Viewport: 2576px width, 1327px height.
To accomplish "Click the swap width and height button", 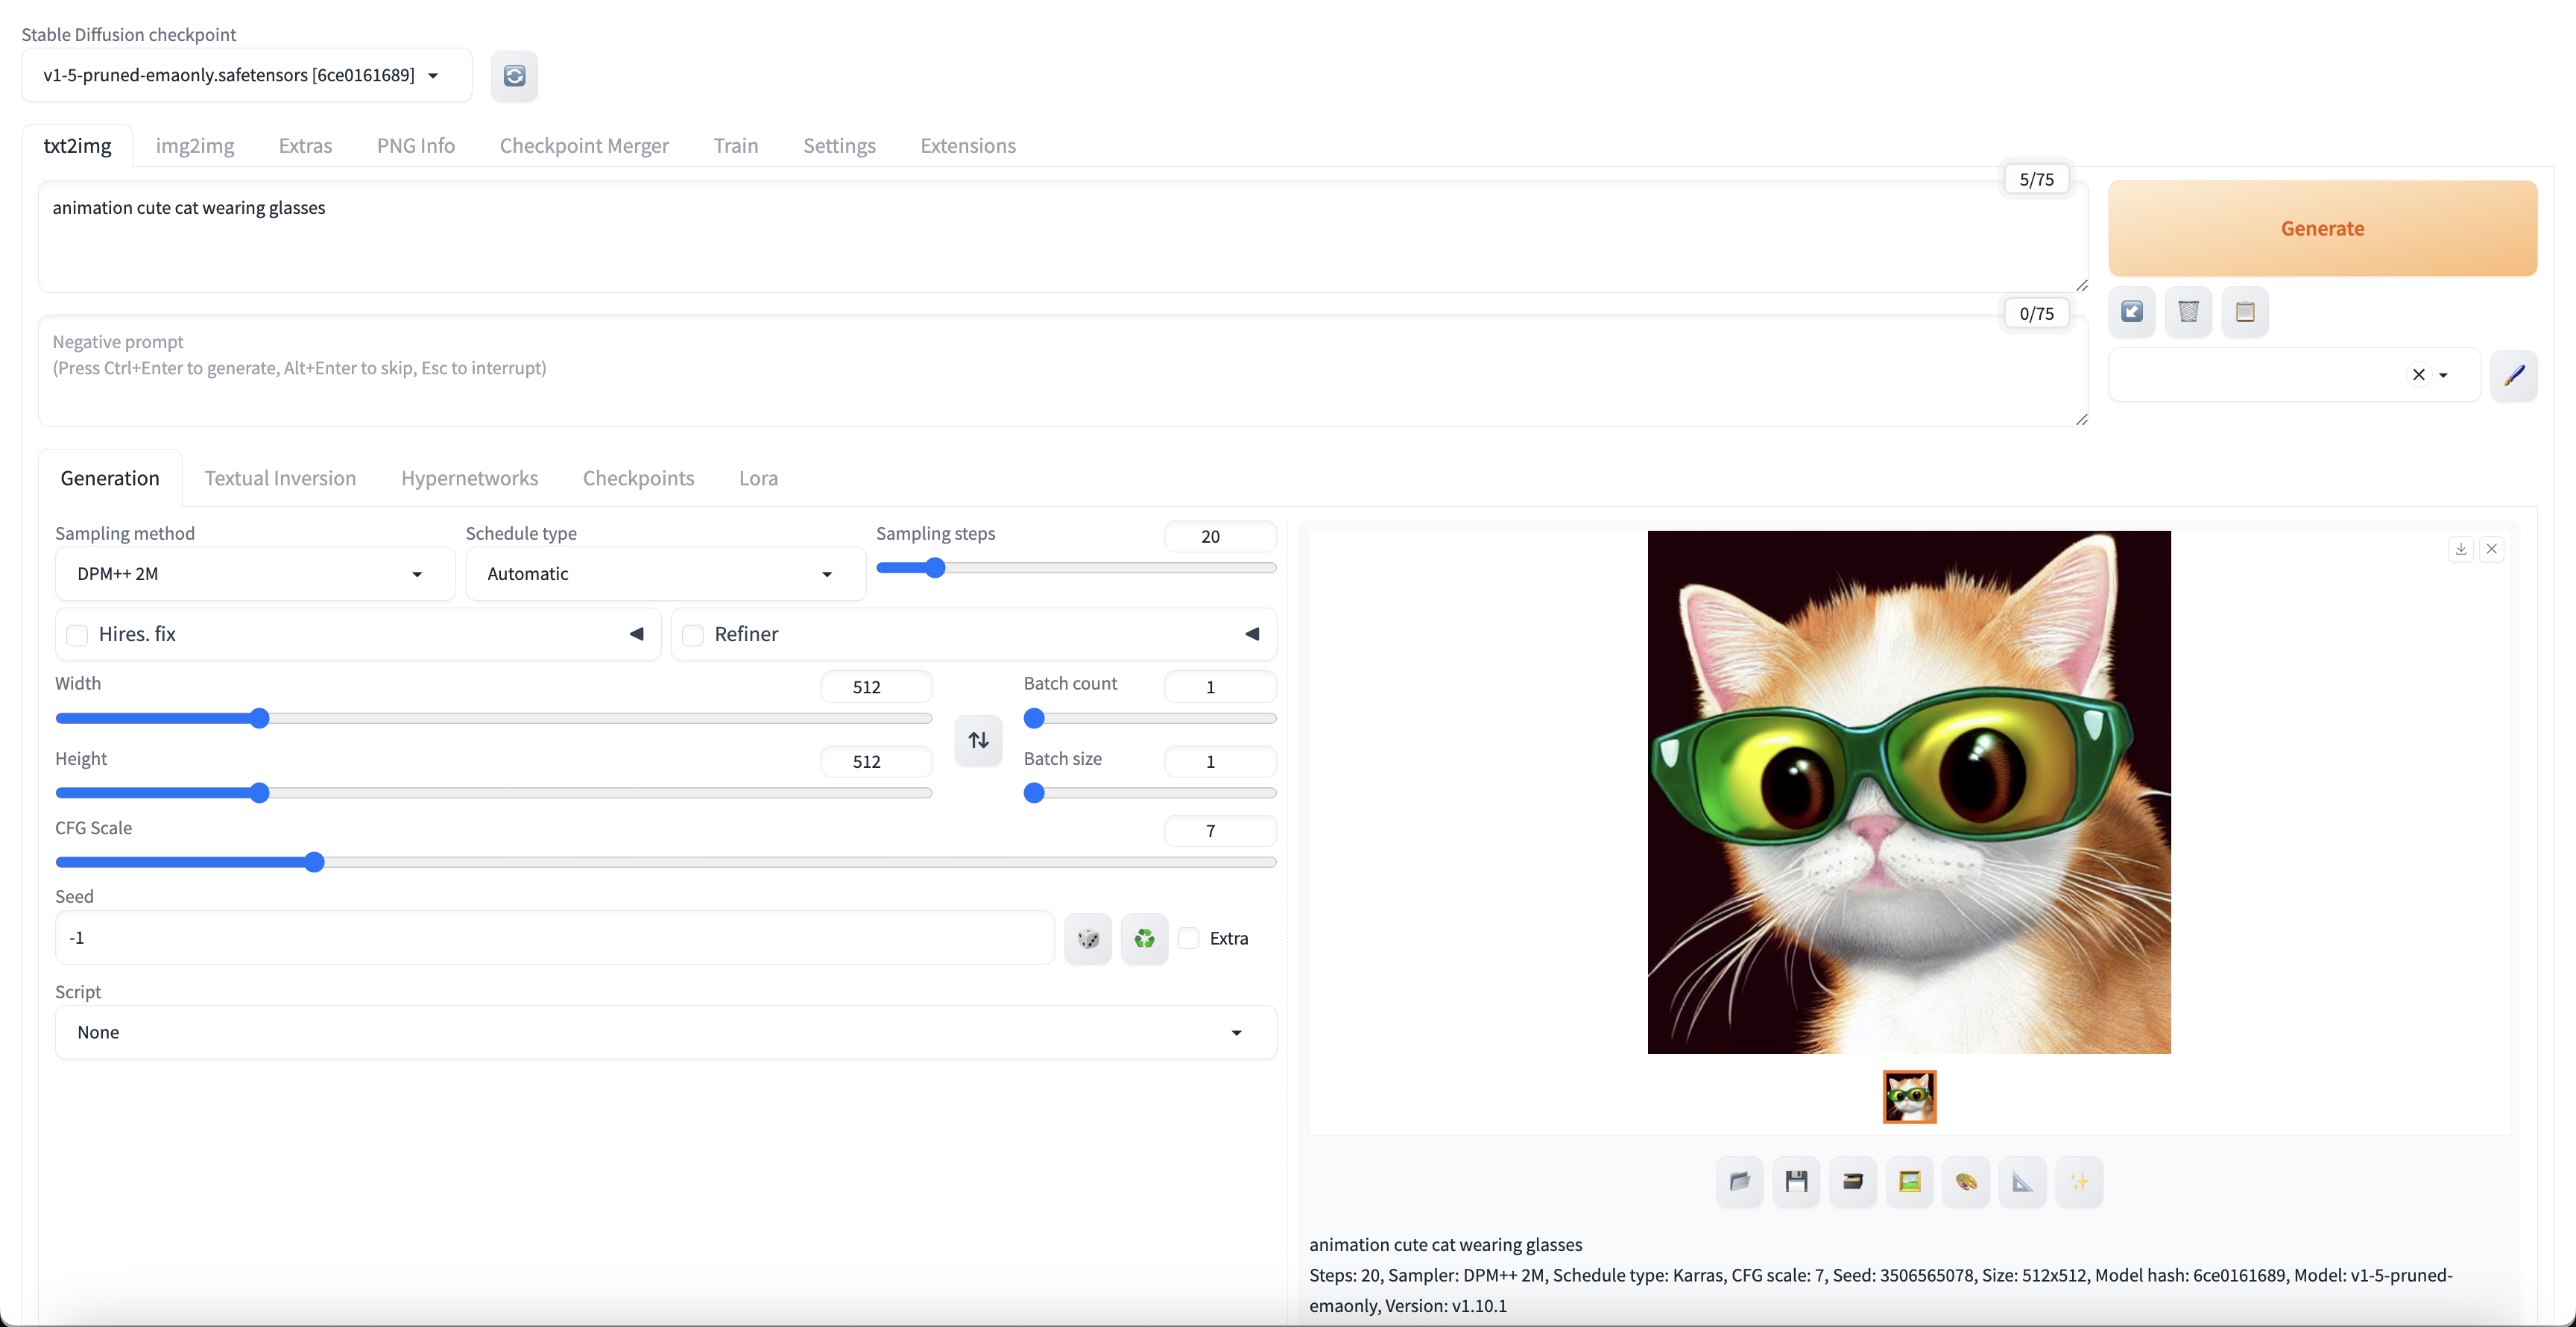I will coord(978,740).
